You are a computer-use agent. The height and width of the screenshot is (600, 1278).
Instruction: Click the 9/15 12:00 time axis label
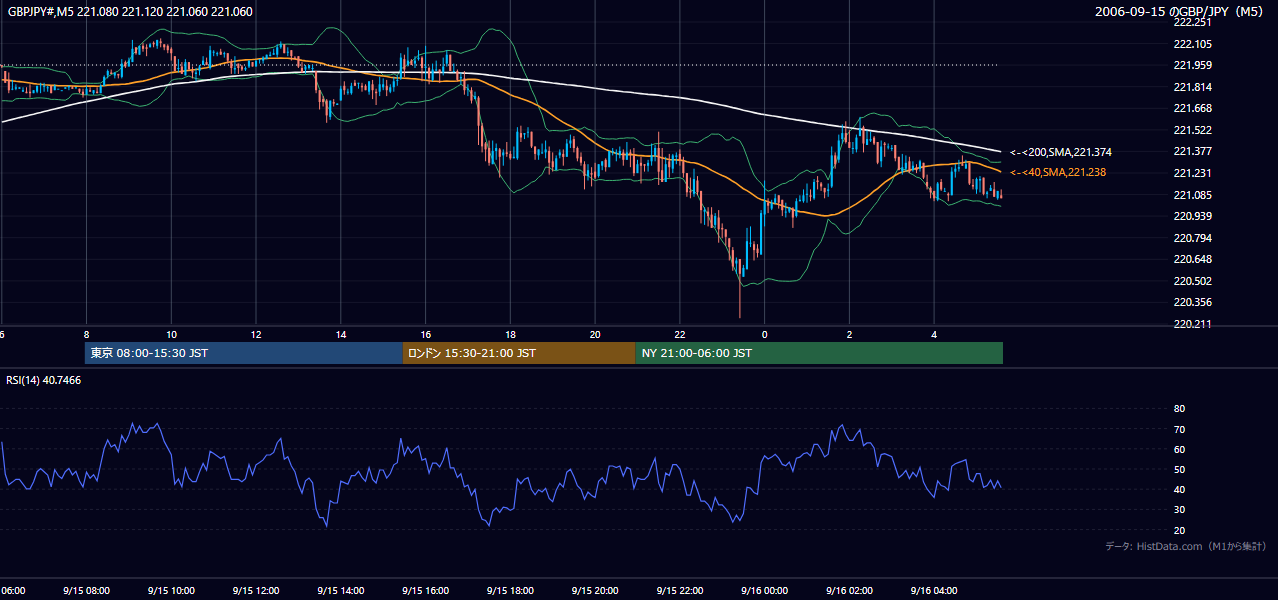pyautogui.click(x=256, y=590)
